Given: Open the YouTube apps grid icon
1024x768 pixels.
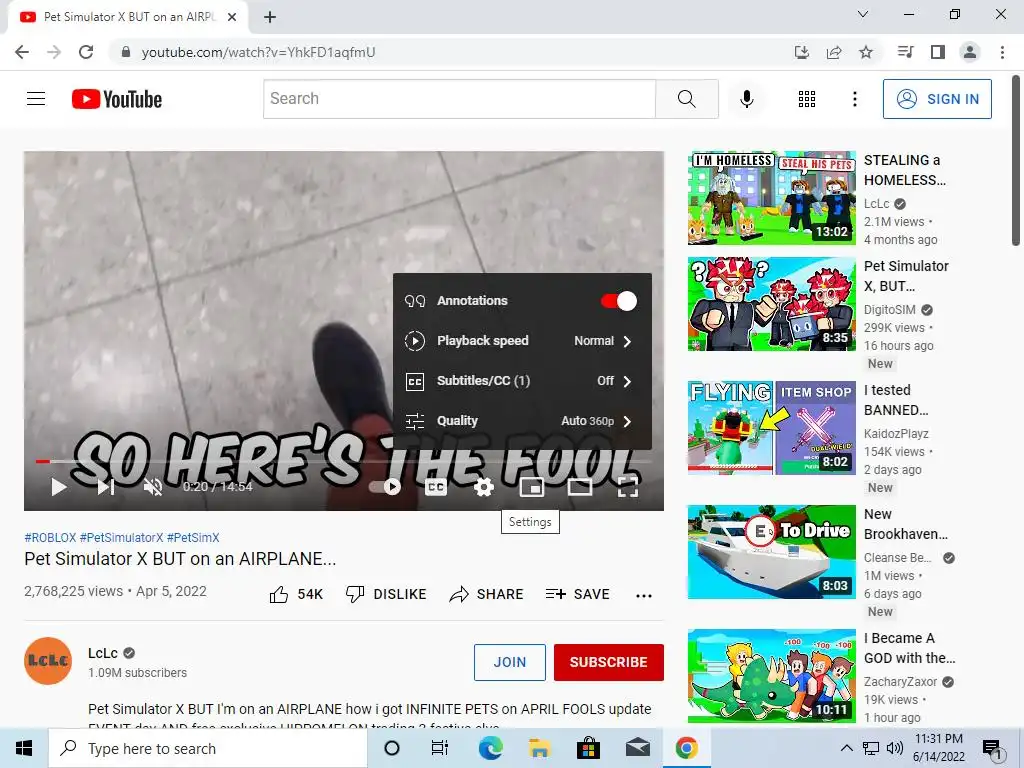Looking at the screenshot, I should coord(807,99).
